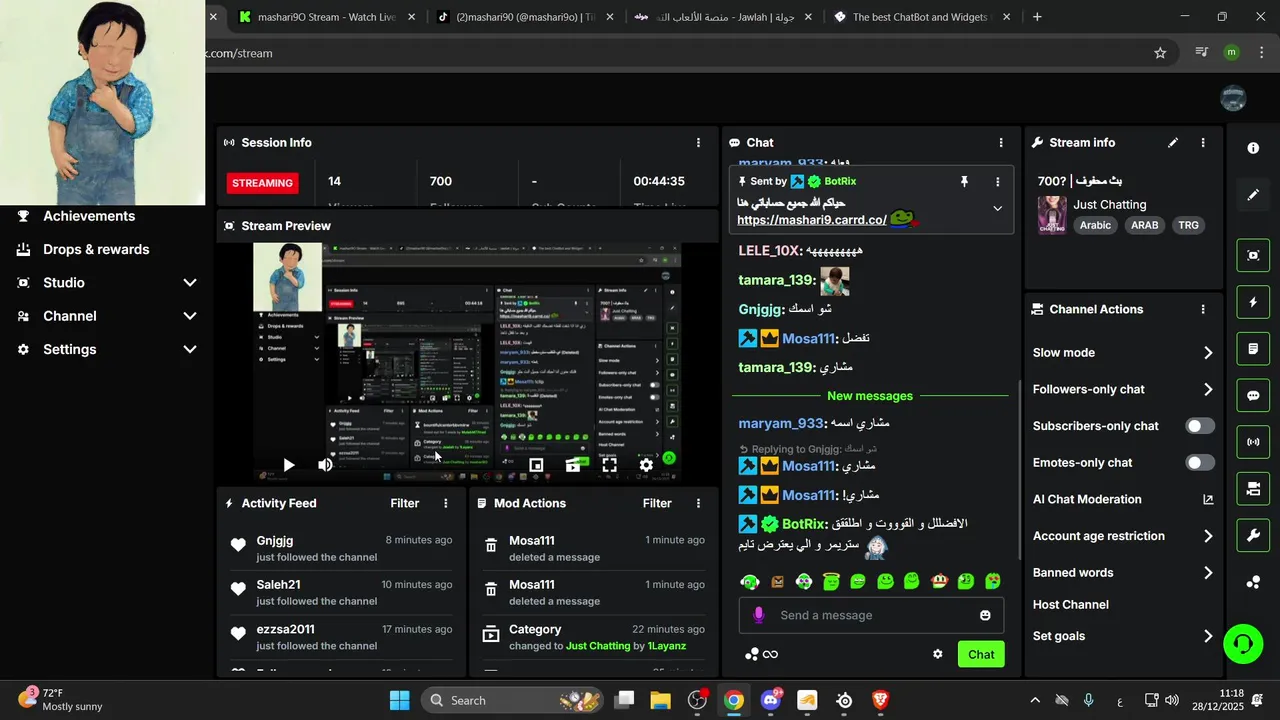Toggle Subscribers-only chat switch

click(x=1200, y=426)
